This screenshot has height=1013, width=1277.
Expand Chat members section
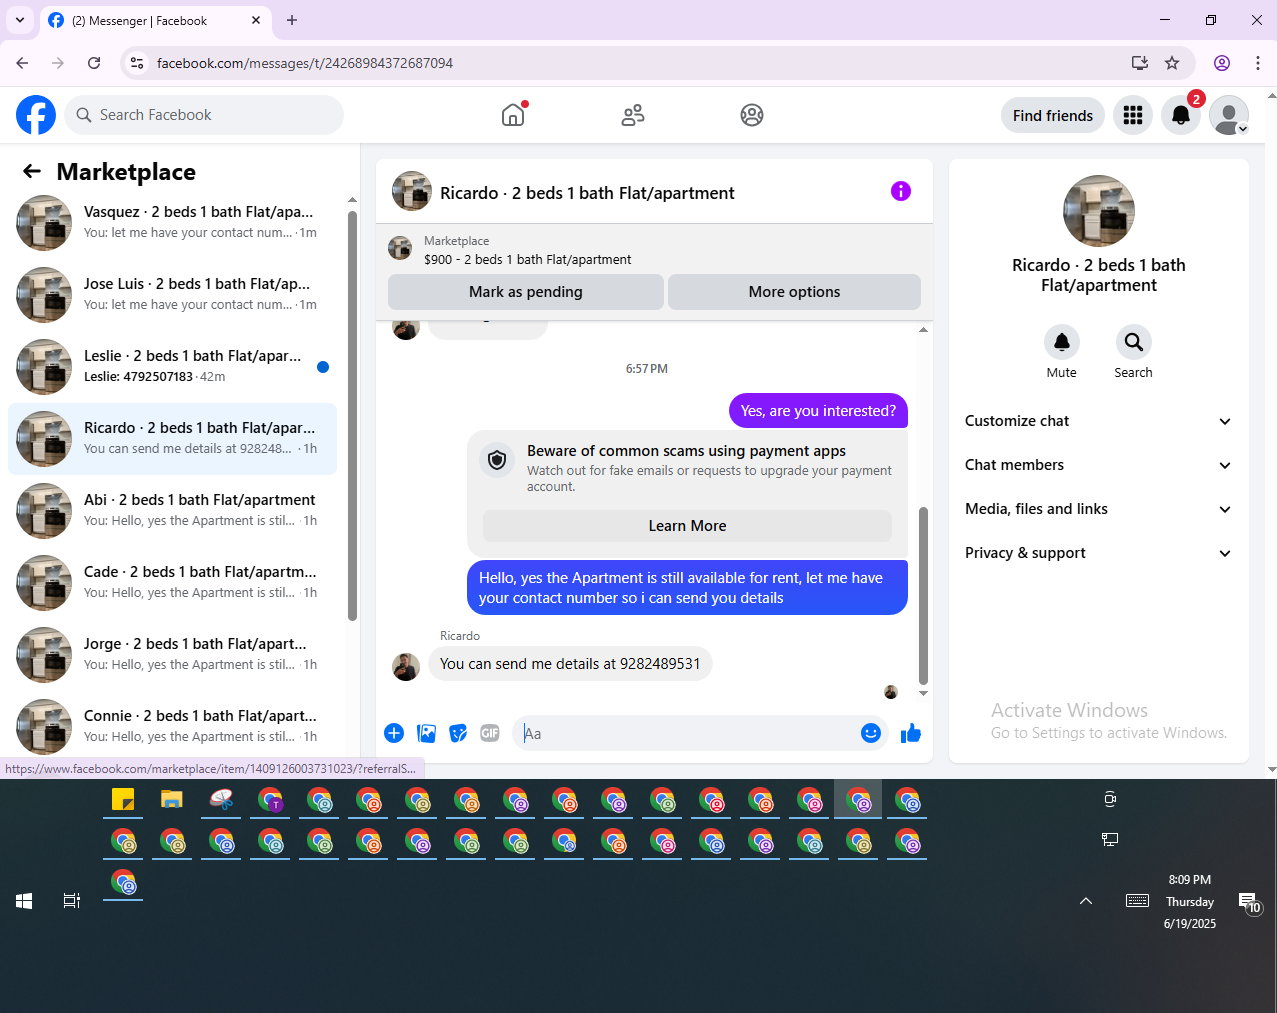[x=1098, y=465]
